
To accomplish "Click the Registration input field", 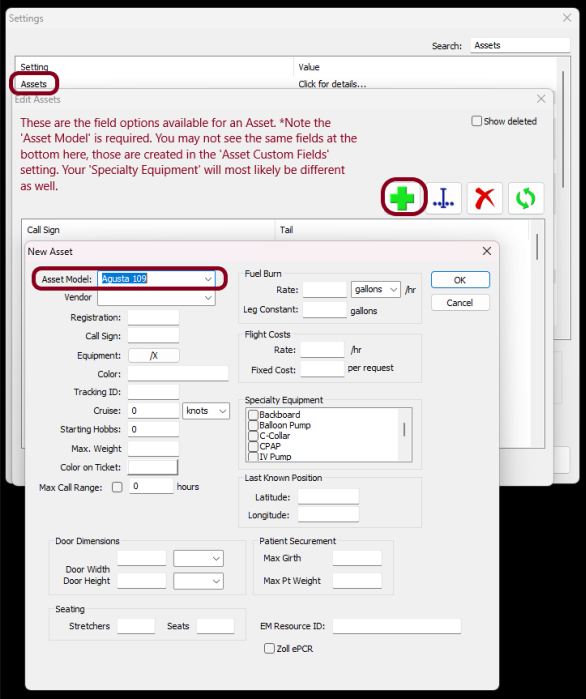I will 153,317.
